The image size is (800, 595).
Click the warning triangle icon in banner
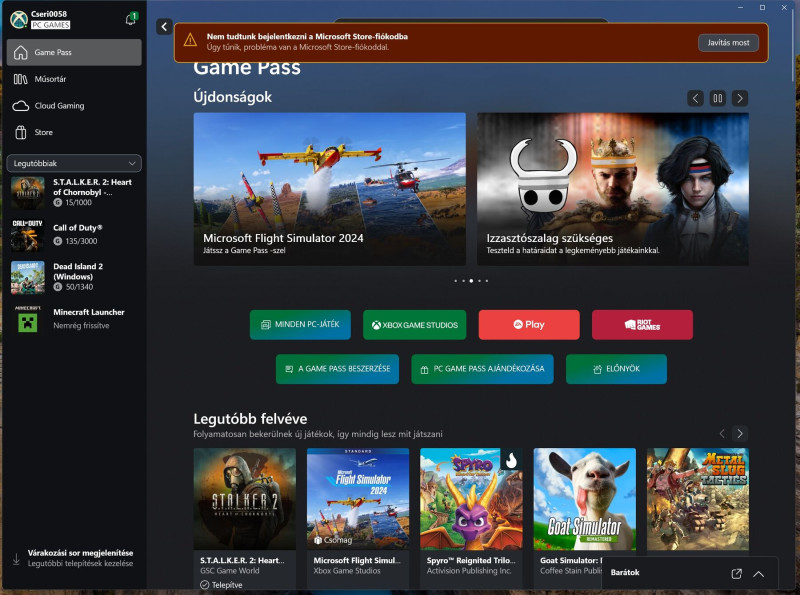click(190, 40)
